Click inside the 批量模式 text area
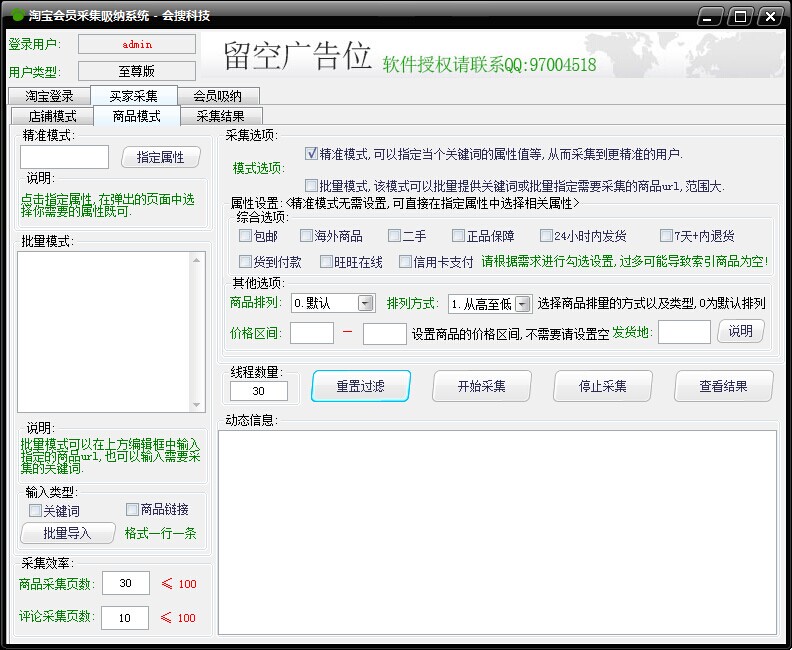Viewport: 792px width, 650px height. pos(104,332)
